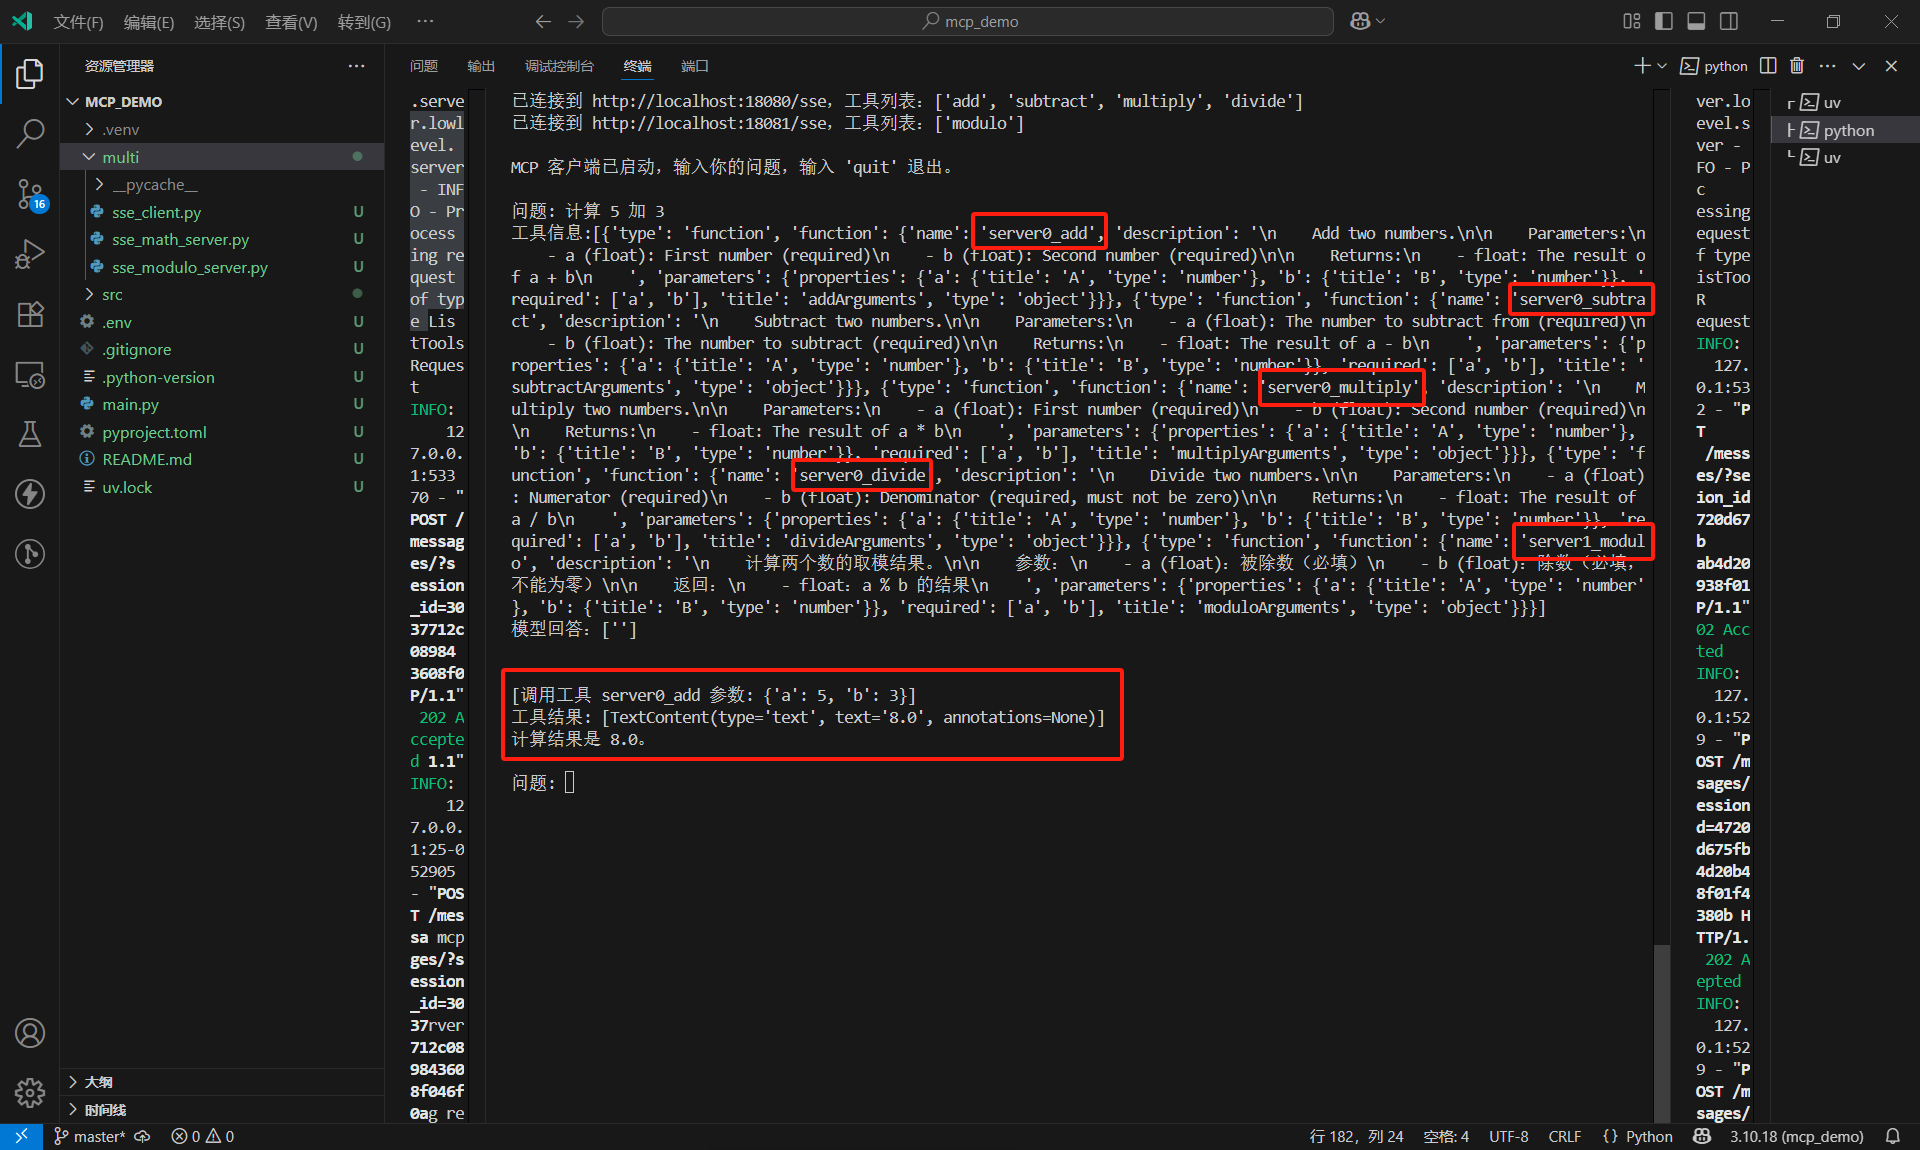Open the Accounts menu icon
1920x1150 pixels.
(x=30, y=1033)
